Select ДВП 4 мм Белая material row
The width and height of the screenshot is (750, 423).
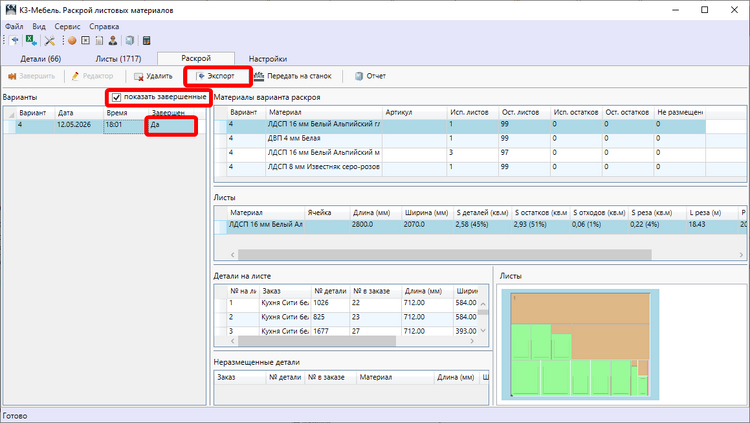click(x=460, y=139)
